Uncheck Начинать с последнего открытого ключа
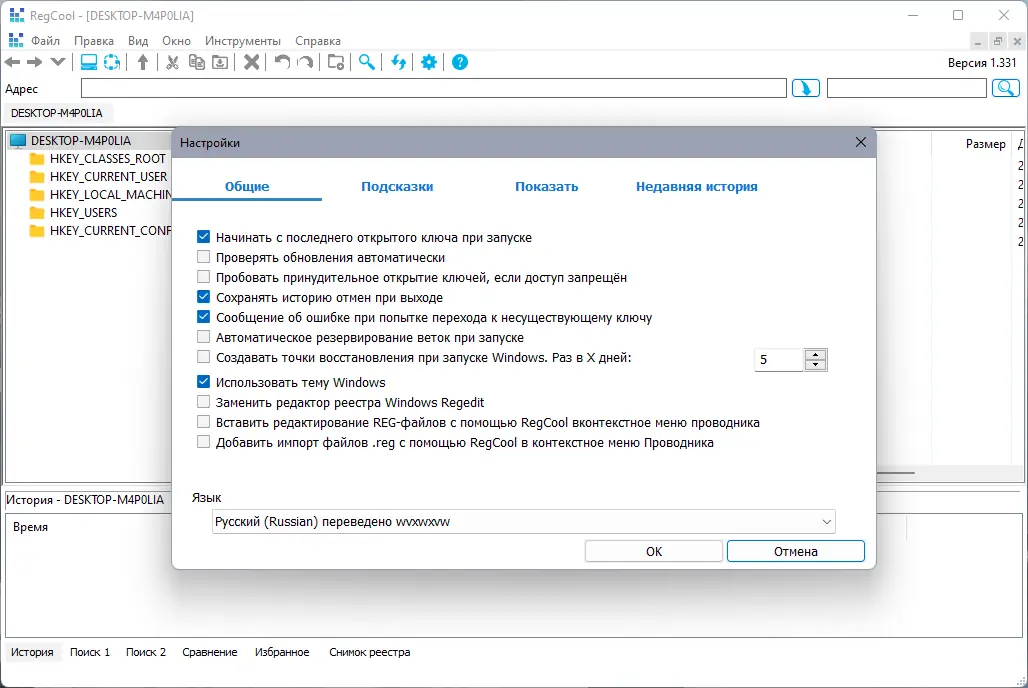 204,237
